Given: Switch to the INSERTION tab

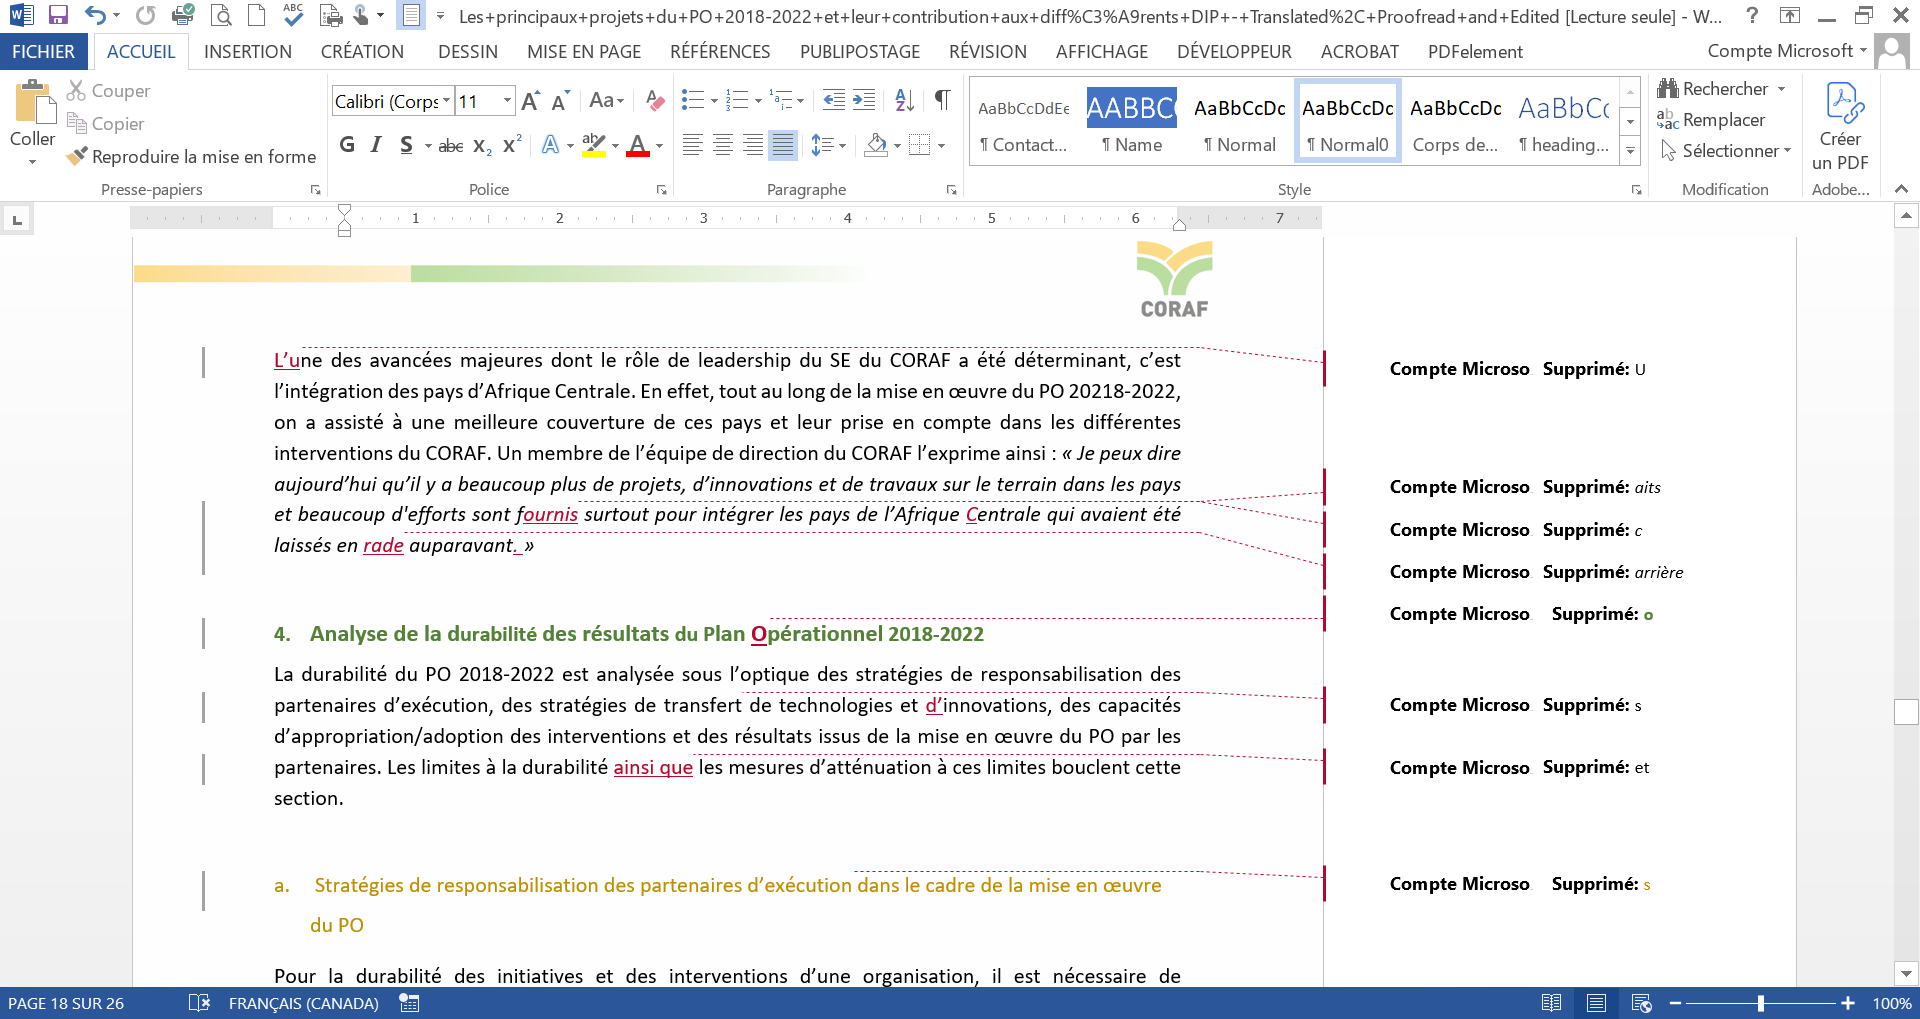Looking at the screenshot, I should click(x=248, y=52).
